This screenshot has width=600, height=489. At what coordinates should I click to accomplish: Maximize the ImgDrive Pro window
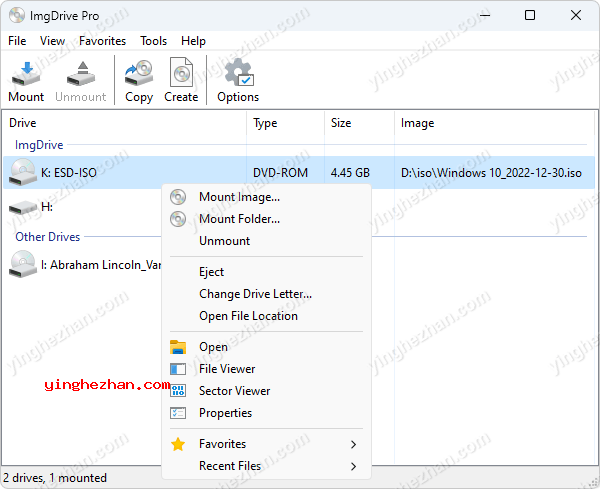(x=530, y=15)
